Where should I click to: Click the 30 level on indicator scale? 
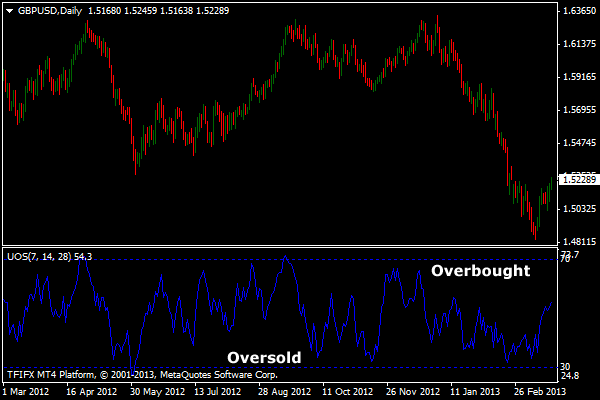[x=566, y=367]
